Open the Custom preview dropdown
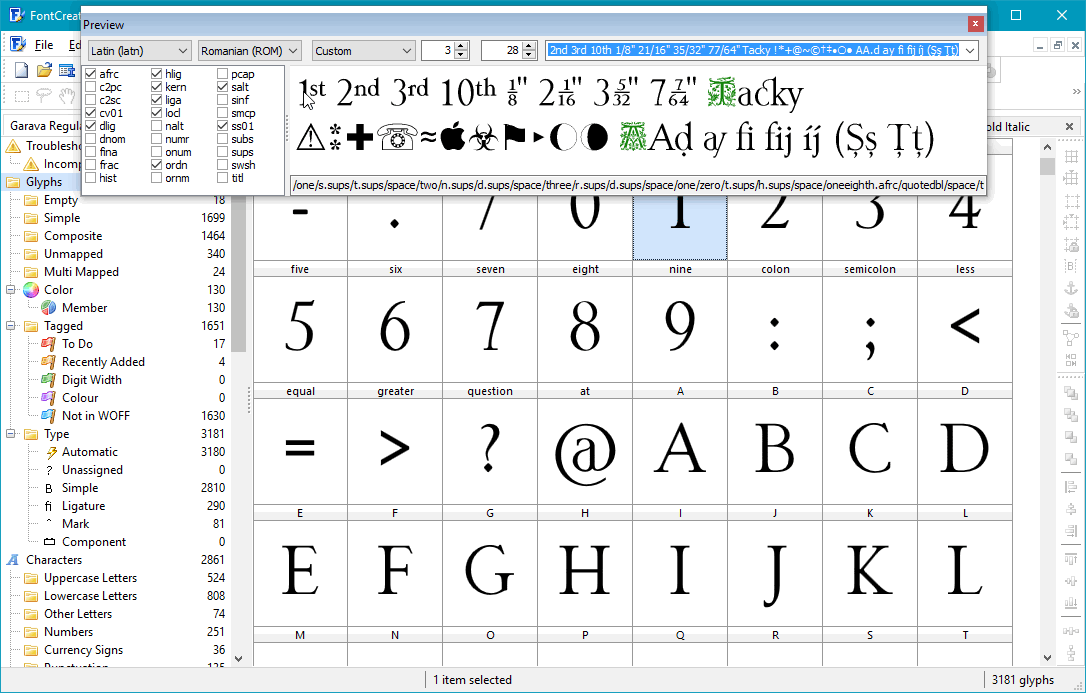The width and height of the screenshot is (1086, 693). 363,51
